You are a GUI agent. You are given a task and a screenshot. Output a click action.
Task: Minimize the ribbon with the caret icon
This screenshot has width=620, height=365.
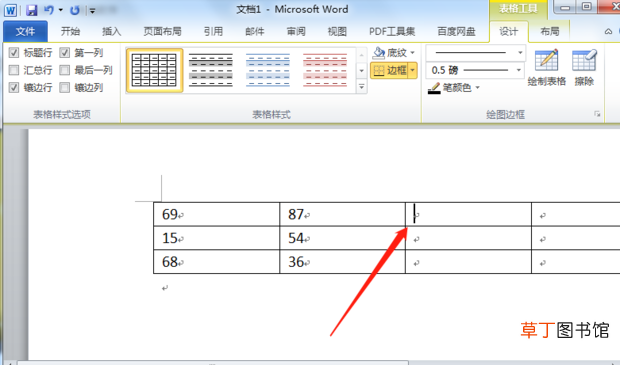coord(609,31)
